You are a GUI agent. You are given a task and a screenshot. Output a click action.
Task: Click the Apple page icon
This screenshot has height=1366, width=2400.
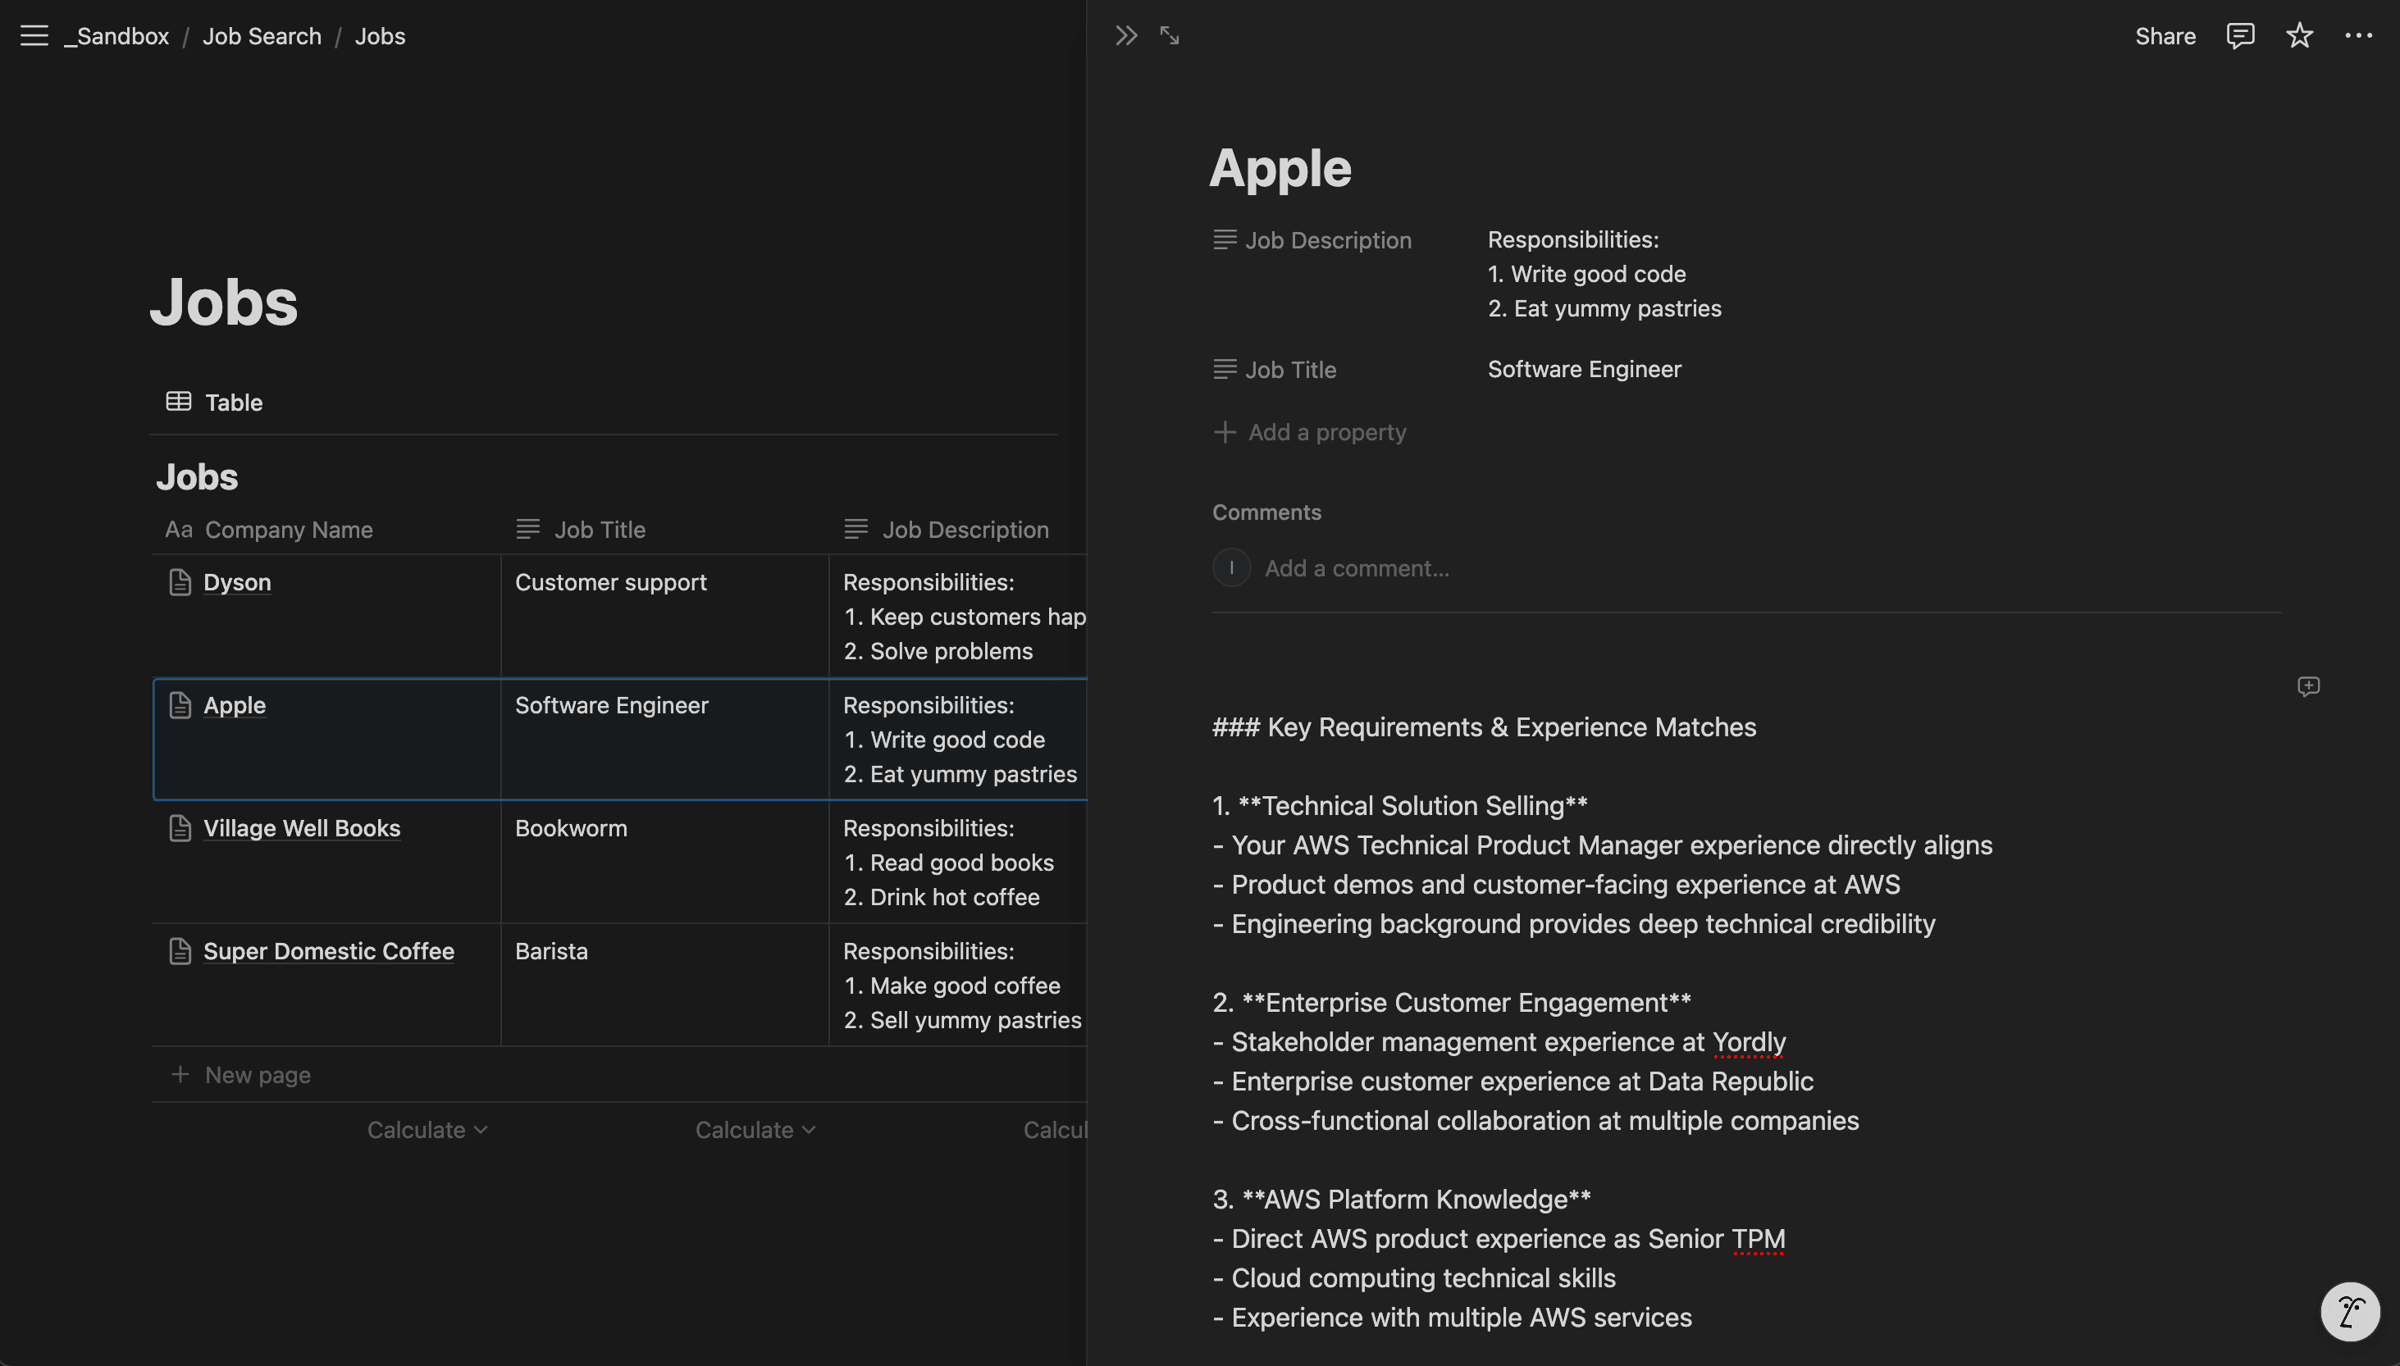click(180, 705)
